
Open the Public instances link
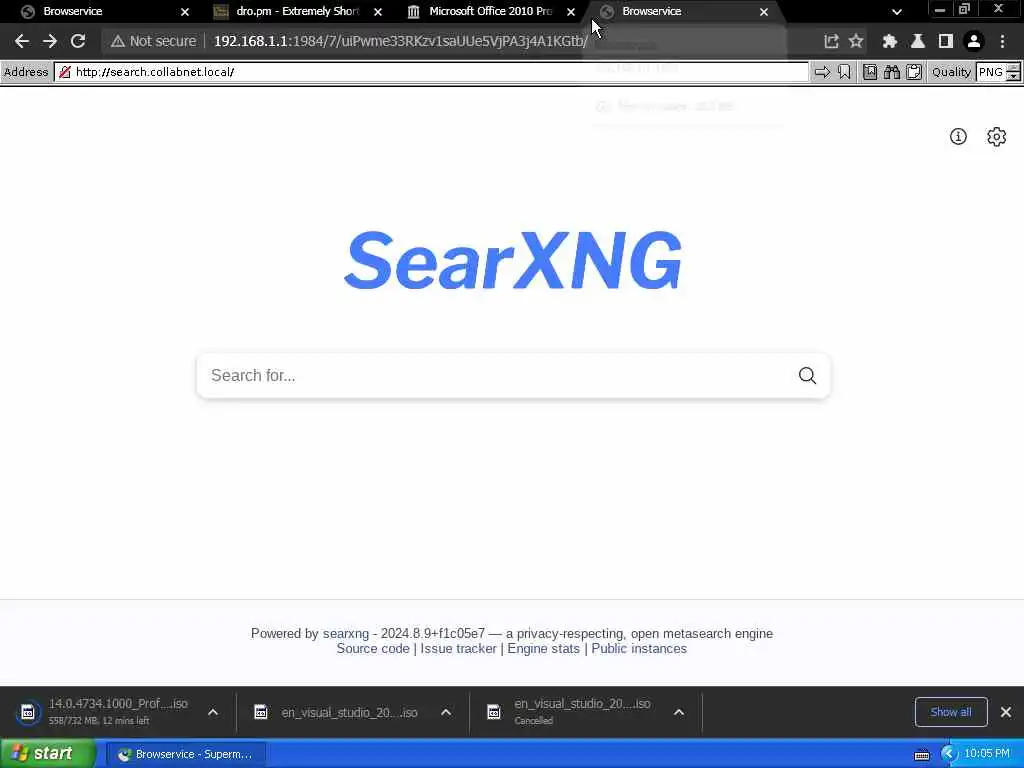tap(639, 648)
